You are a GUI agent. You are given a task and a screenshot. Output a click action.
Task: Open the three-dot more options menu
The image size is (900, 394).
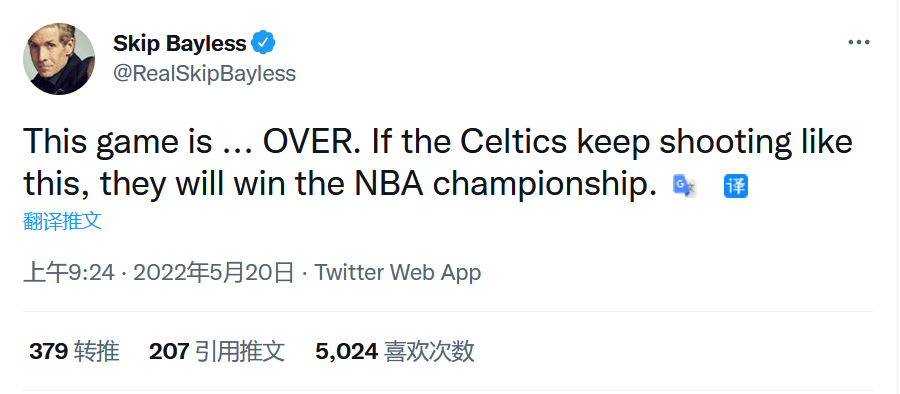859,43
